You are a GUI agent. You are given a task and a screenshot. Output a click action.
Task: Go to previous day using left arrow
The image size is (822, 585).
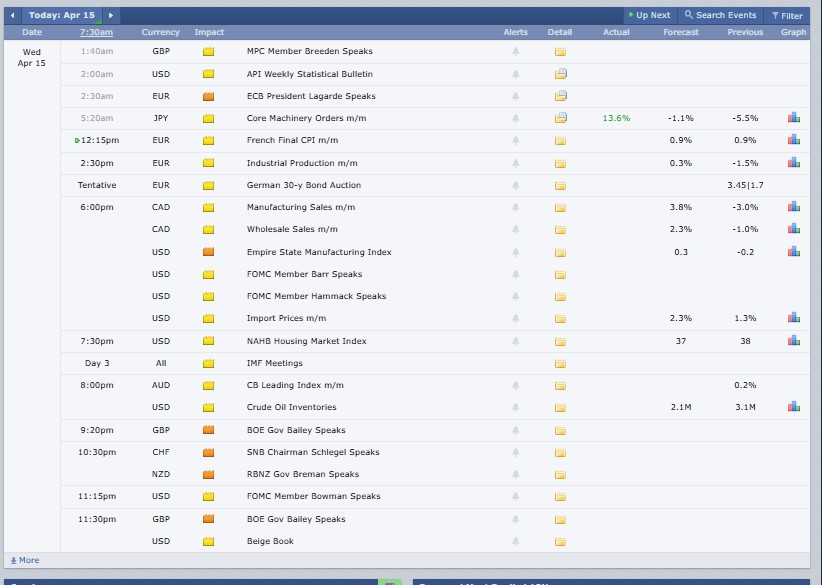point(13,16)
